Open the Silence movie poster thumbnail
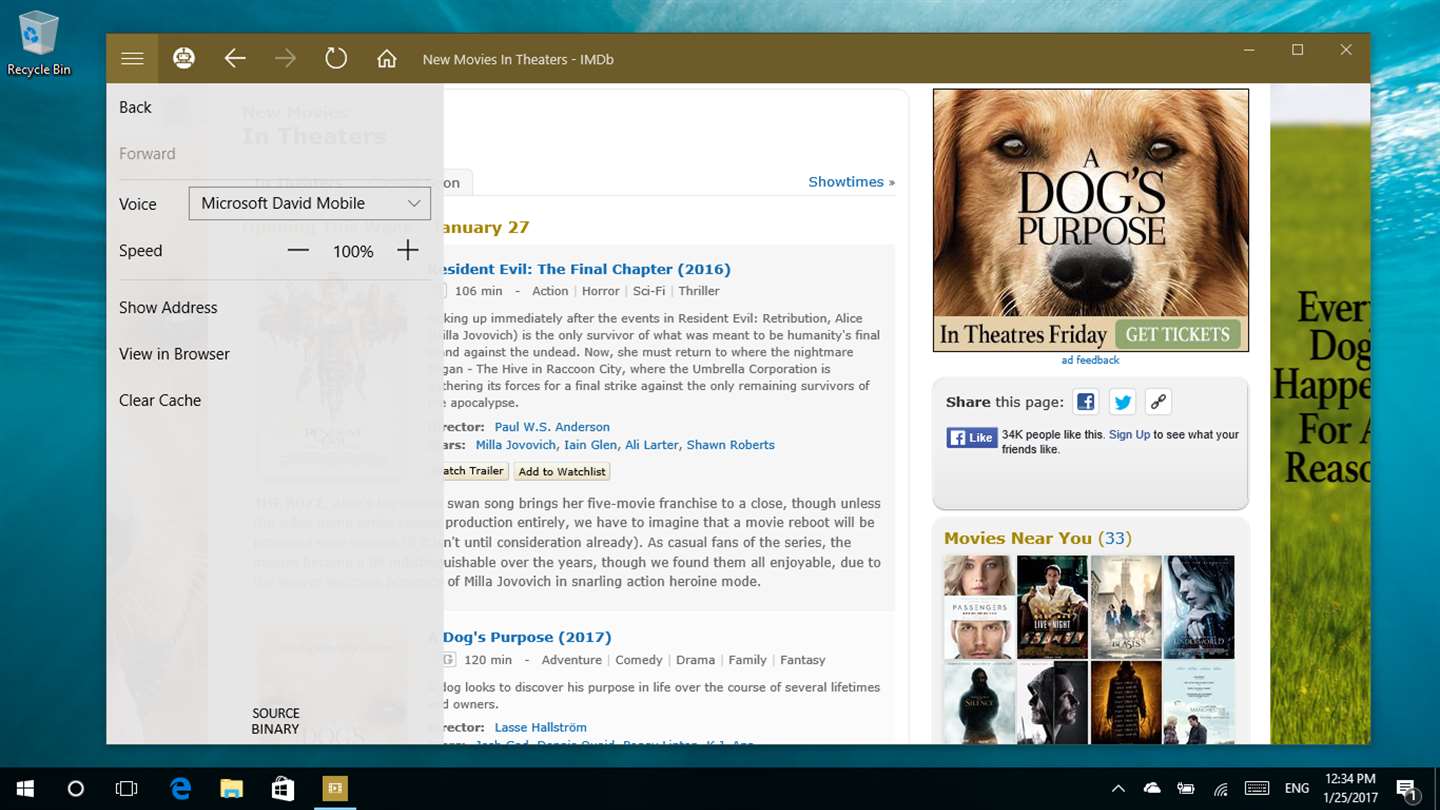Screen dimensions: 1440x810 pyautogui.click(x=979, y=702)
